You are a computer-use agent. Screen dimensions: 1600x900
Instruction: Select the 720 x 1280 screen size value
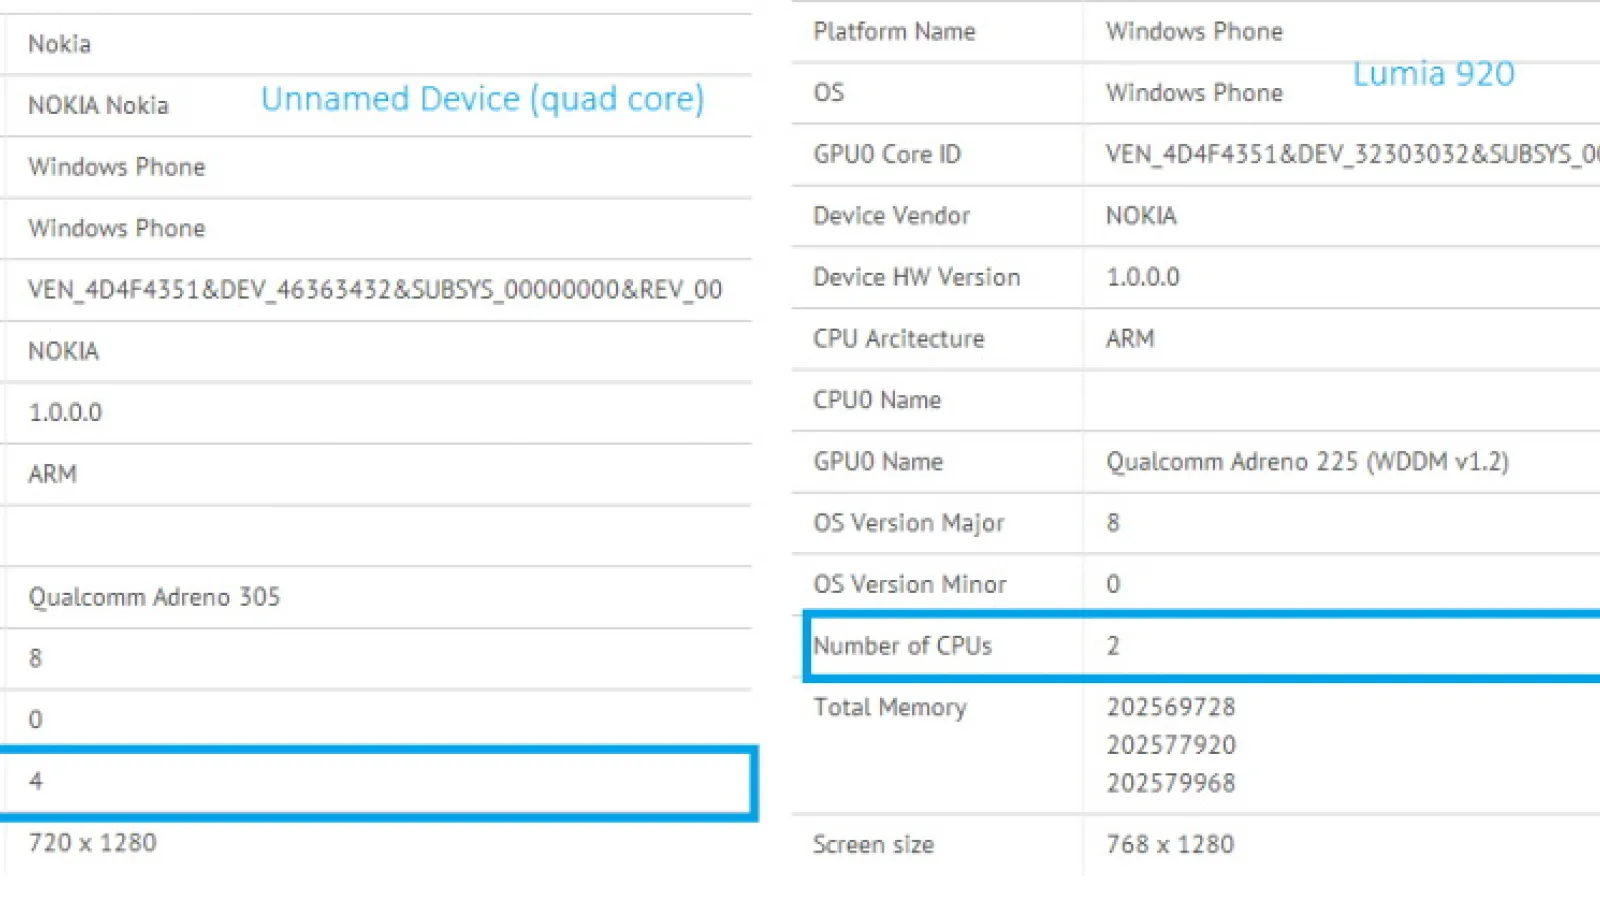pyautogui.click(x=92, y=843)
